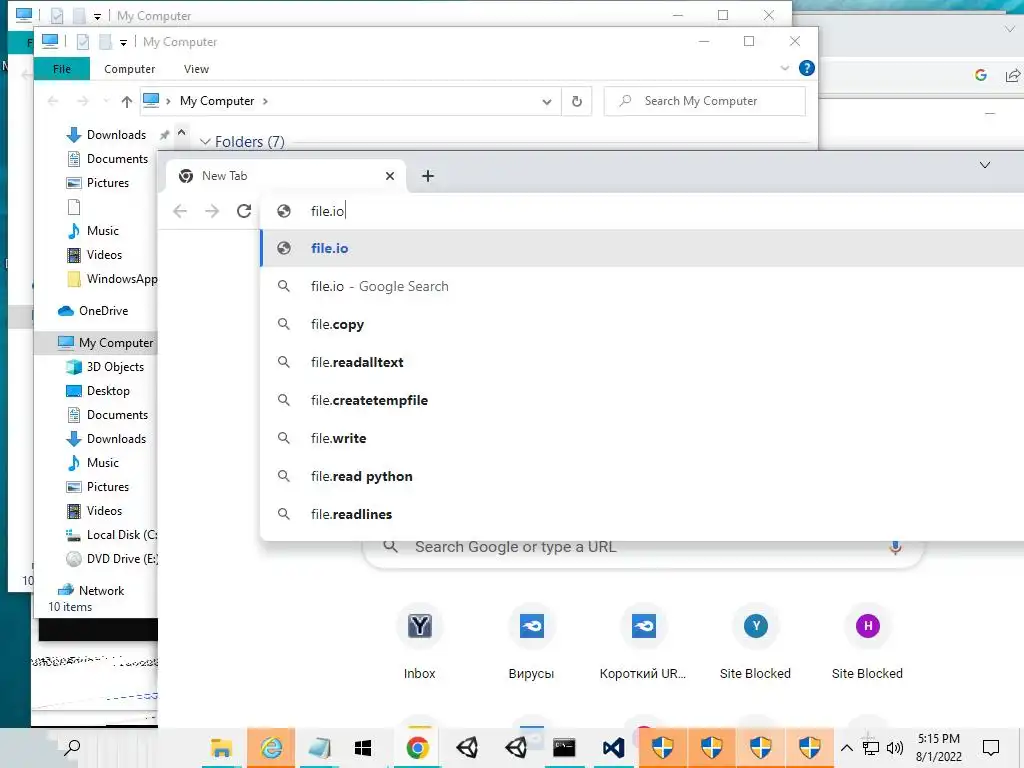Open Internet Explorer from the taskbar
1024x768 pixels.
(271, 748)
